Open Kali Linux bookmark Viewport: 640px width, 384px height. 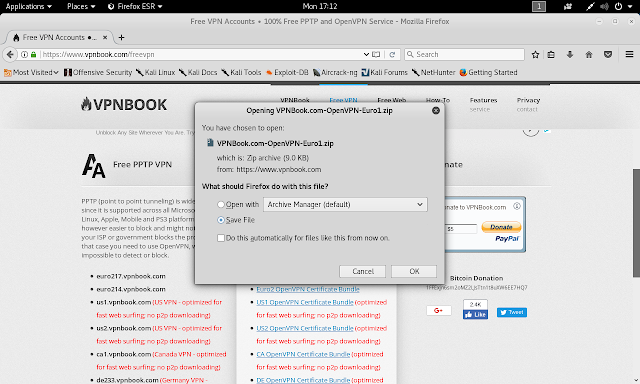pyautogui.click(x=156, y=72)
